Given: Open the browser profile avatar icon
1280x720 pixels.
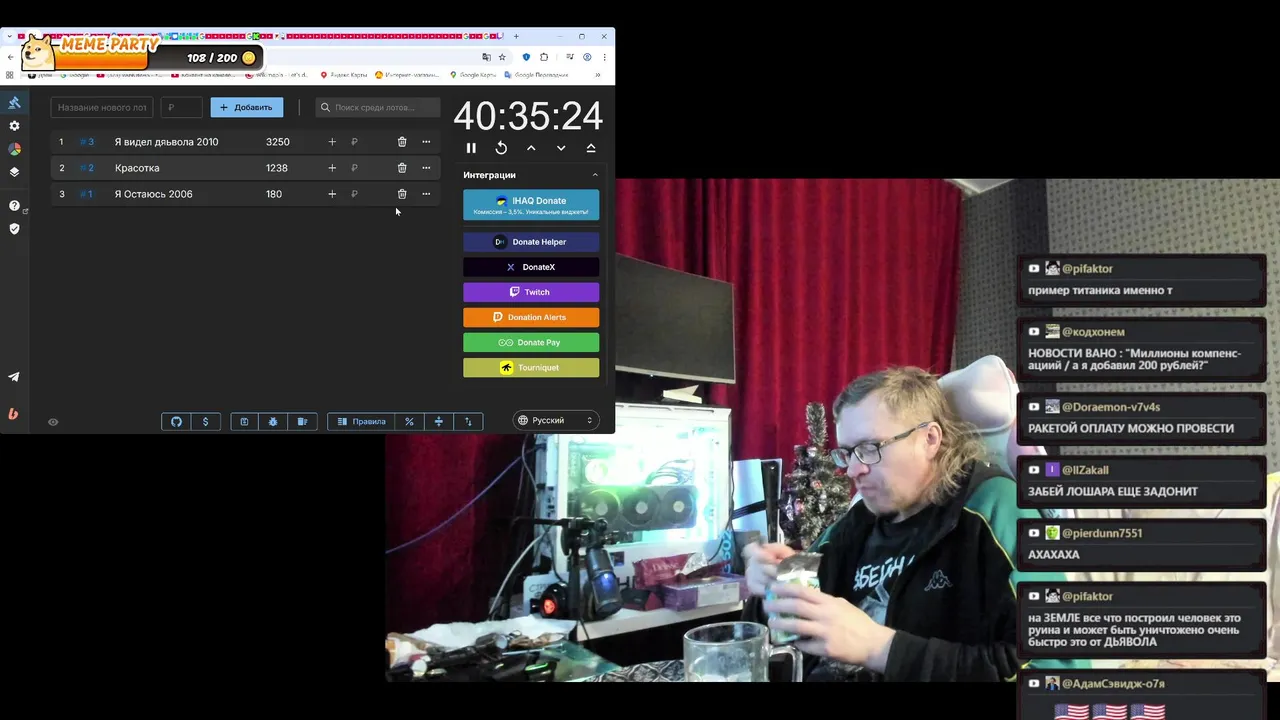Looking at the screenshot, I should (x=587, y=57).
